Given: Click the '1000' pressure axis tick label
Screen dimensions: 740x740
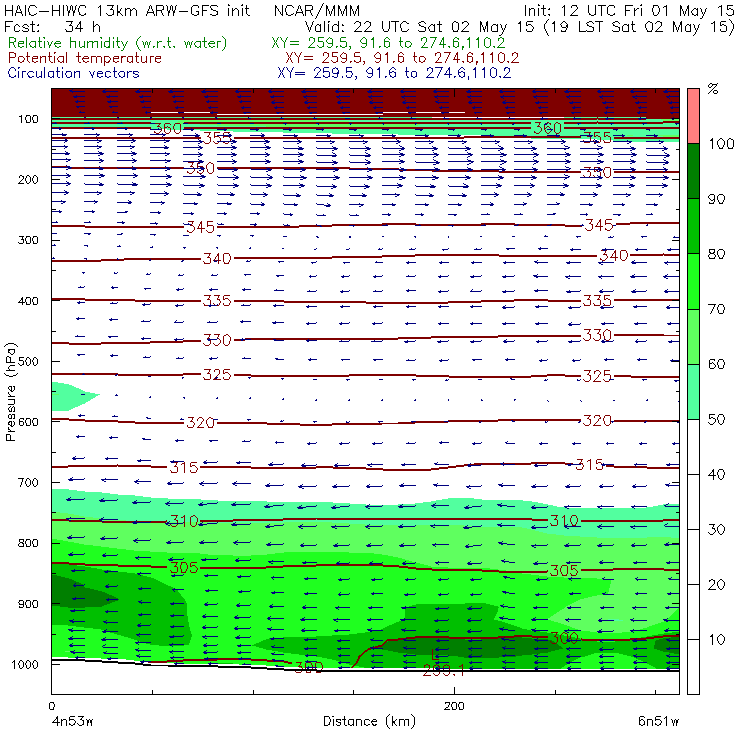Looking at the screenshot, I should coord(25,664).
